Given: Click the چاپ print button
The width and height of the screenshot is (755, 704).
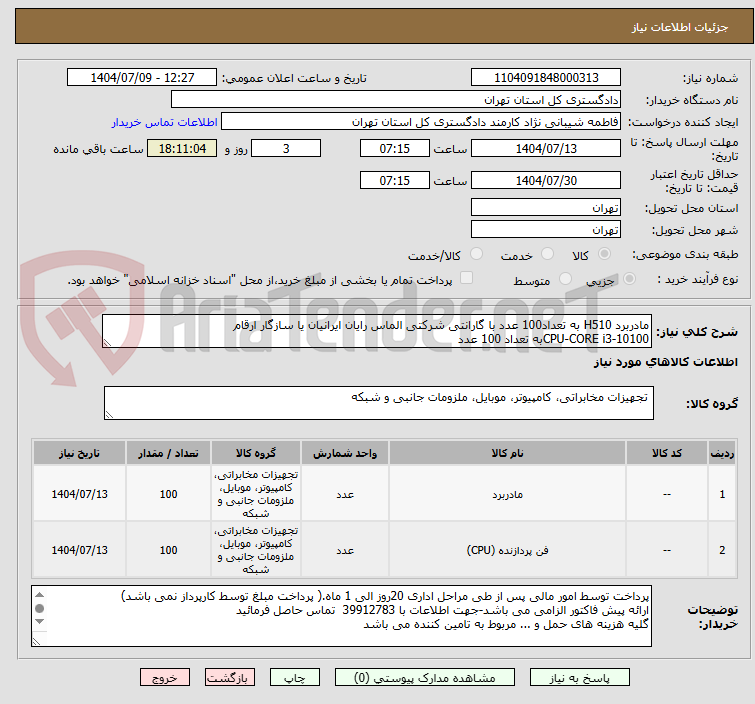Looking at the screenshot, I should point(295,678).
